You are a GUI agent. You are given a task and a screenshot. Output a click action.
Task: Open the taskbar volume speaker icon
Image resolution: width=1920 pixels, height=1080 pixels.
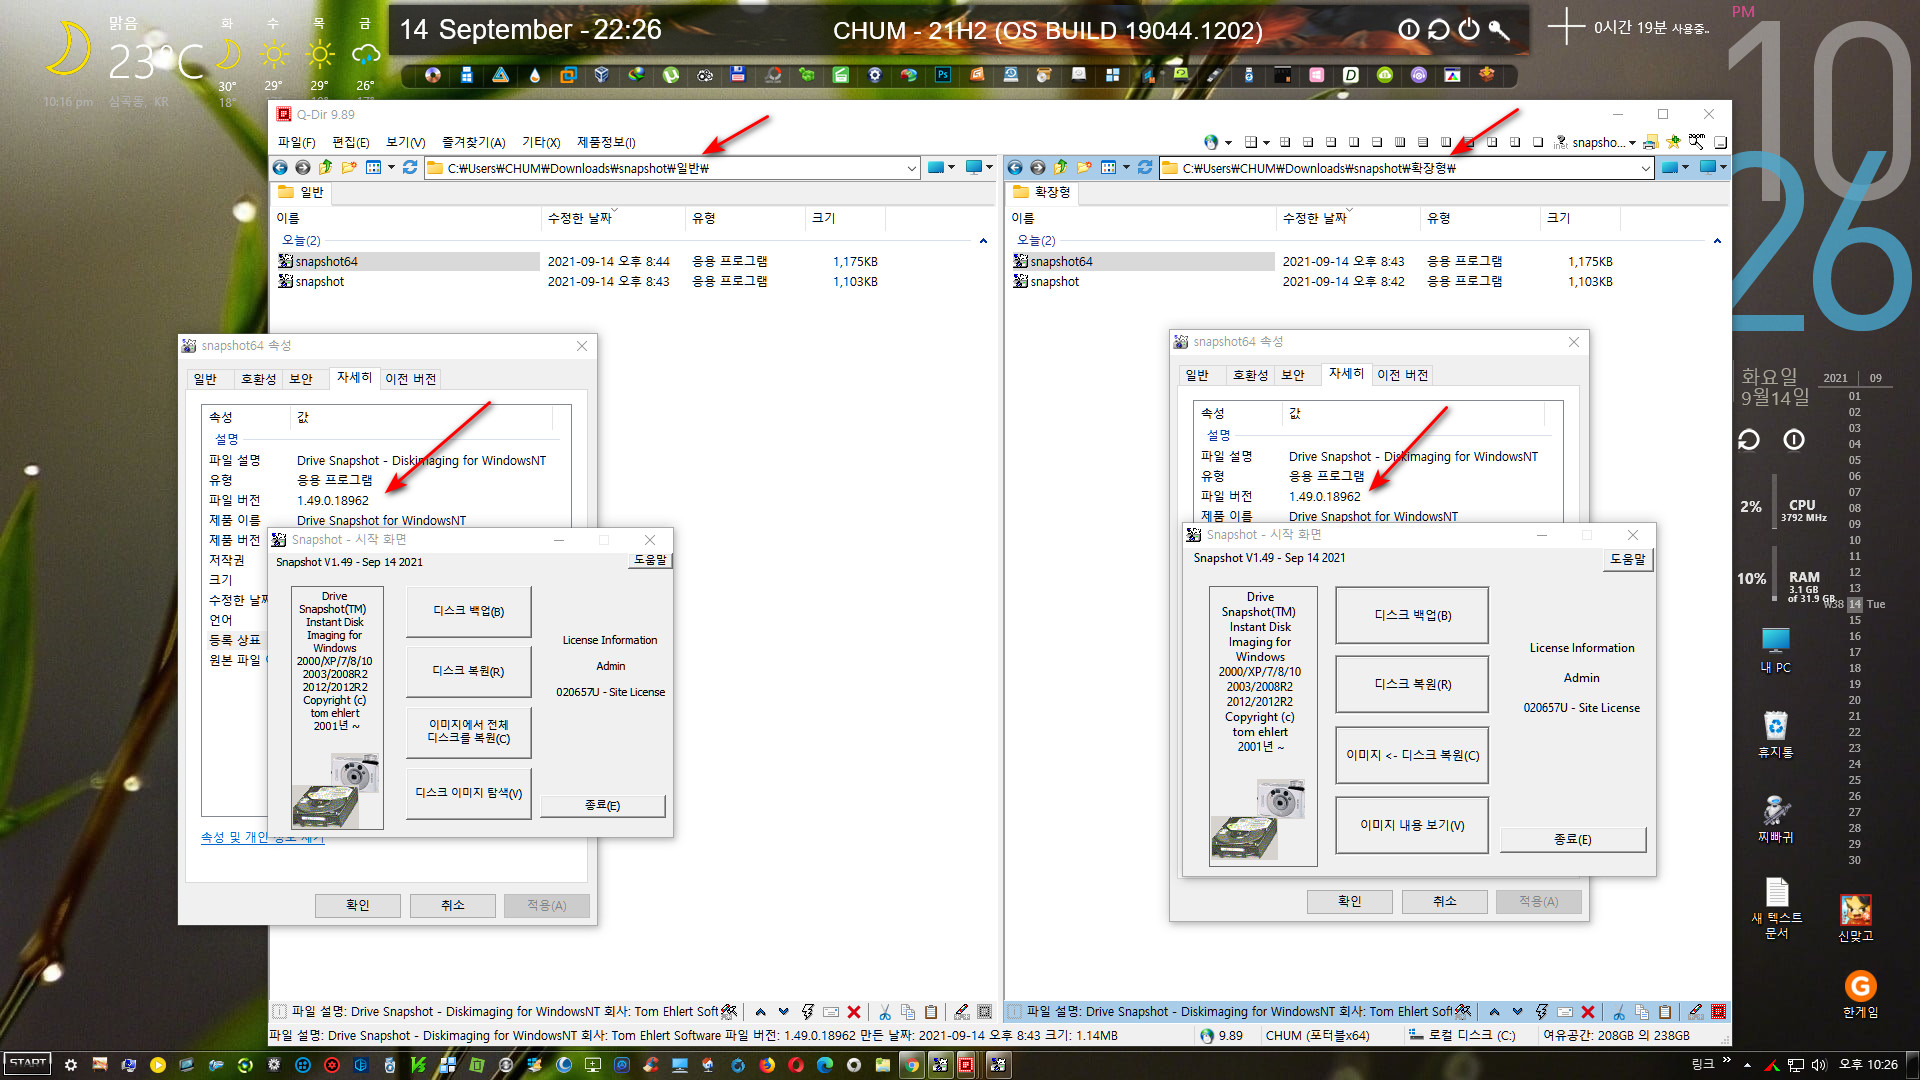[1819, 1064]
